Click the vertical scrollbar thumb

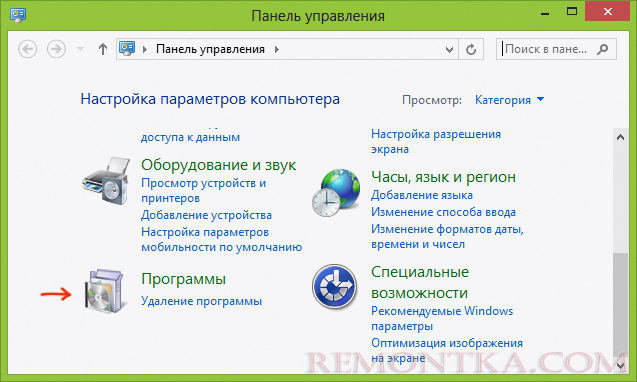point(620,305)
